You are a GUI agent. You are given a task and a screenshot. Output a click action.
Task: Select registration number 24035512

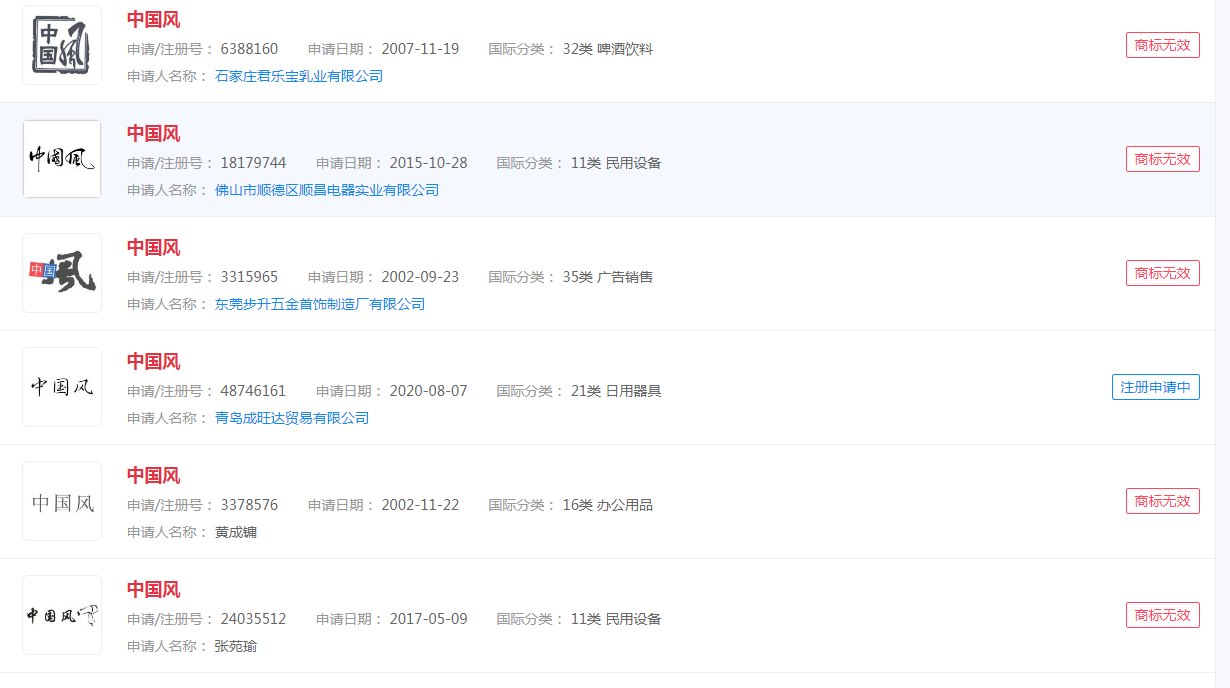(253, 619)
